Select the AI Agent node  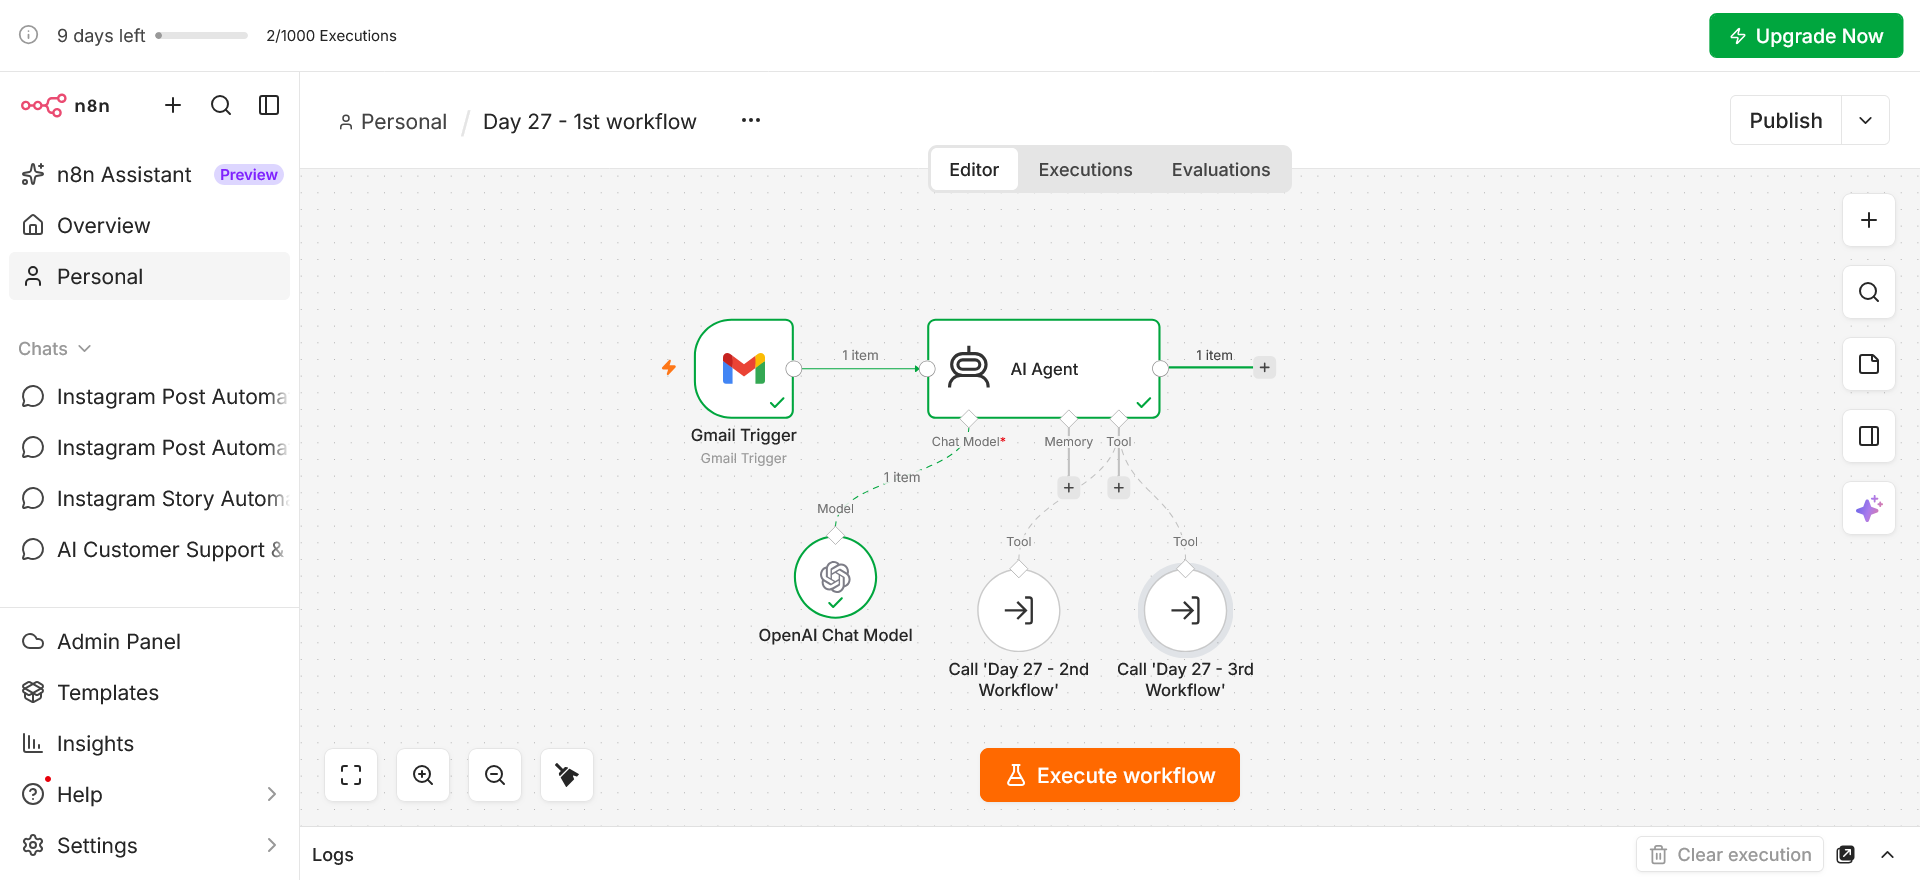pyautogui.click(x=1044, y=369)
